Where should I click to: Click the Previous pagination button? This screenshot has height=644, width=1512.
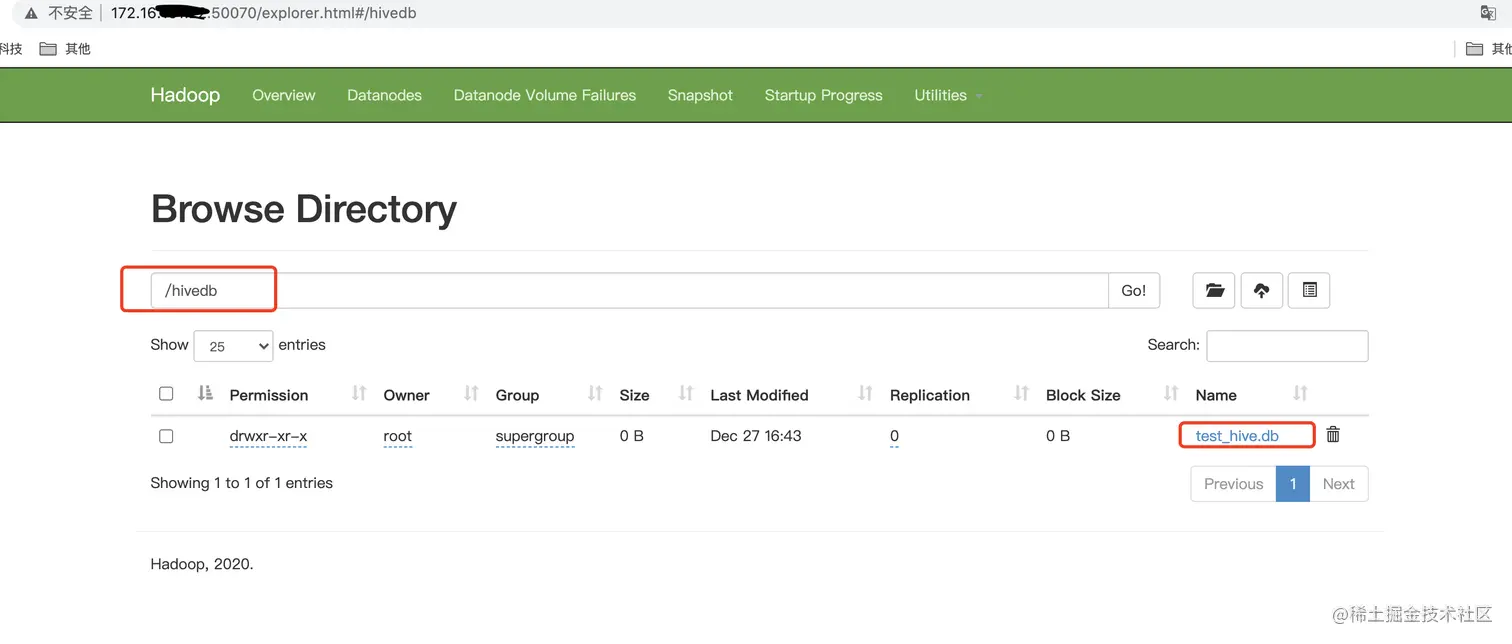(x=1233, y=484)
